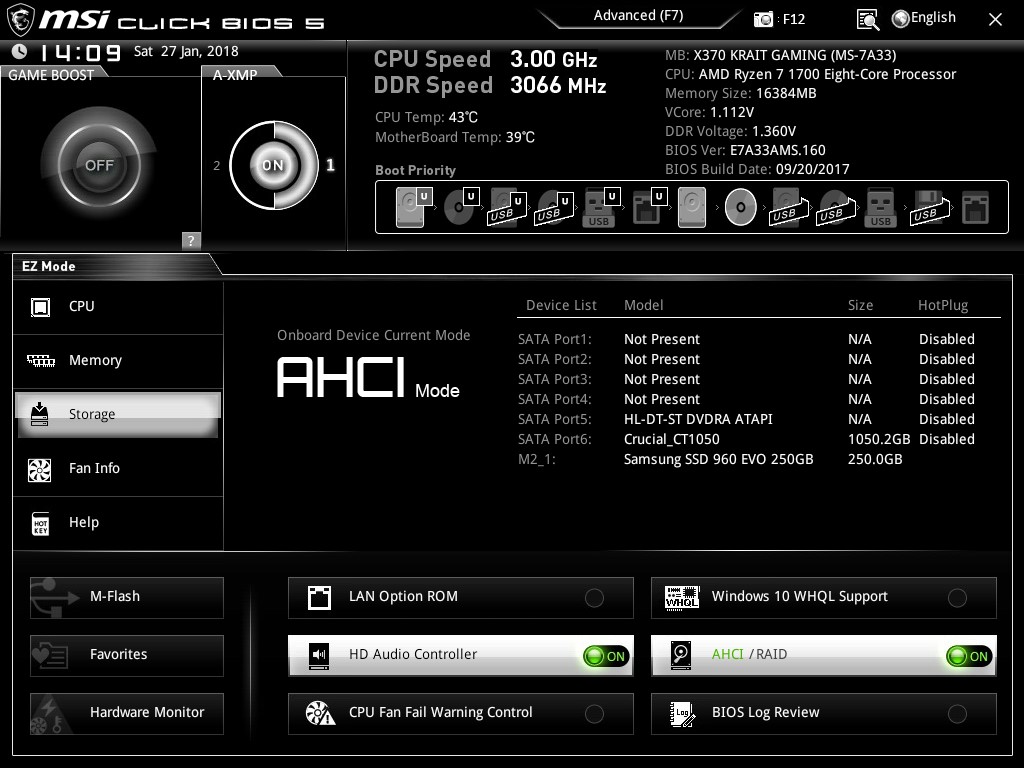Click the Storage drive icon in sidebar

click(x=39, y=414)
